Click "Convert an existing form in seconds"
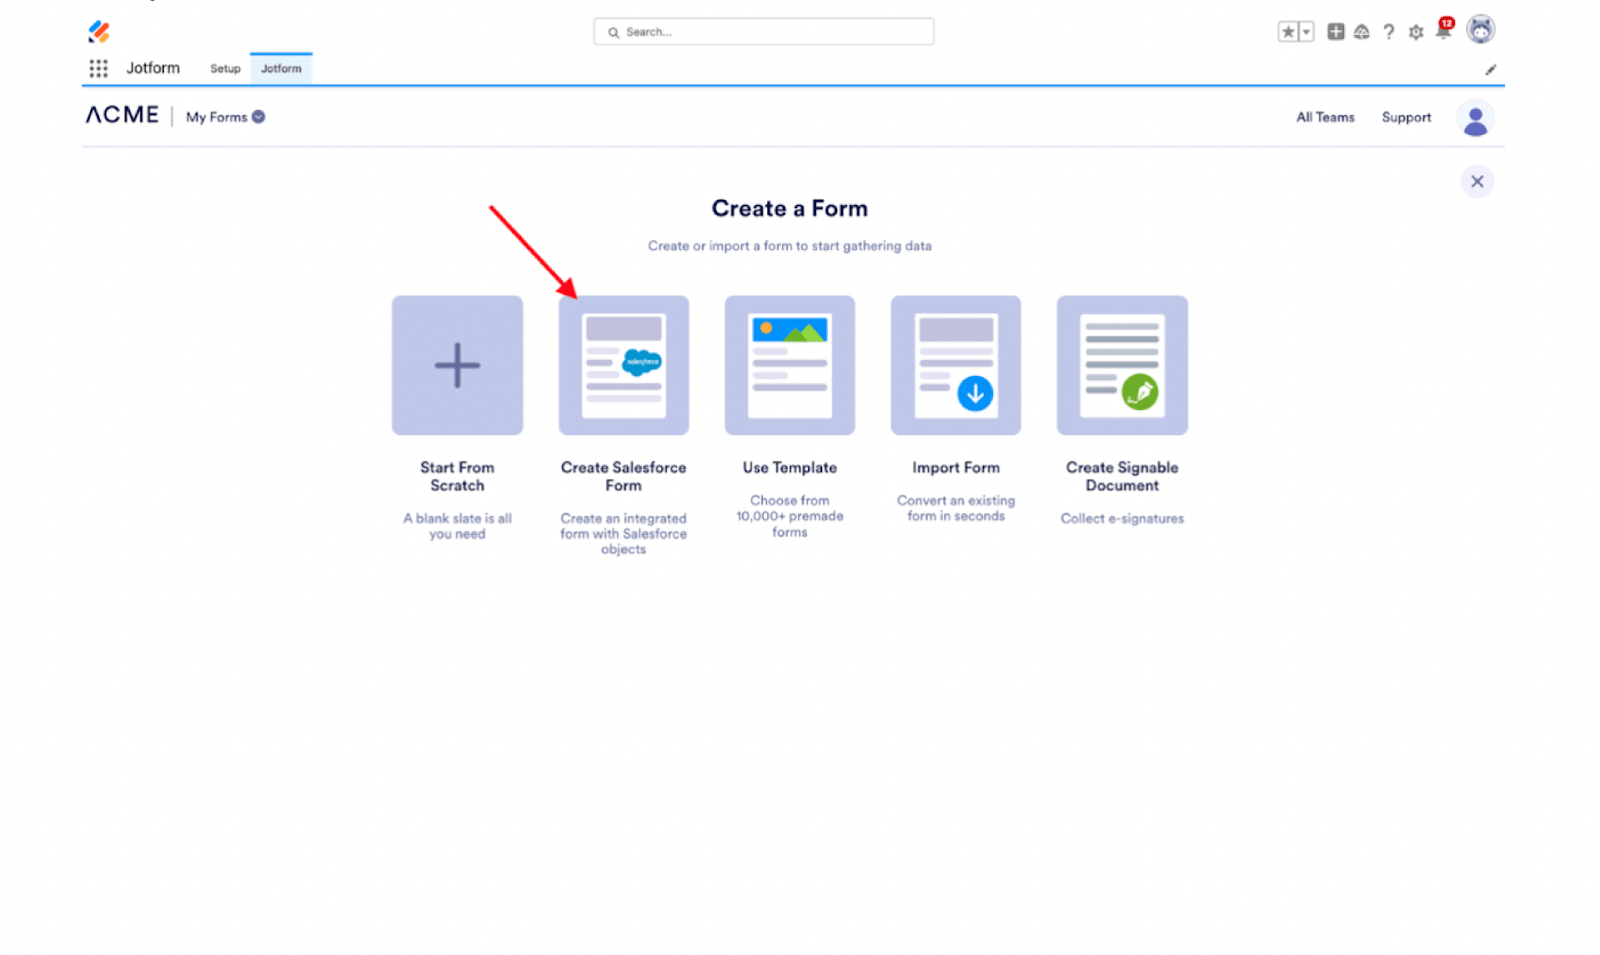This screenshot has width=1600, height=955. click(956, 508)
